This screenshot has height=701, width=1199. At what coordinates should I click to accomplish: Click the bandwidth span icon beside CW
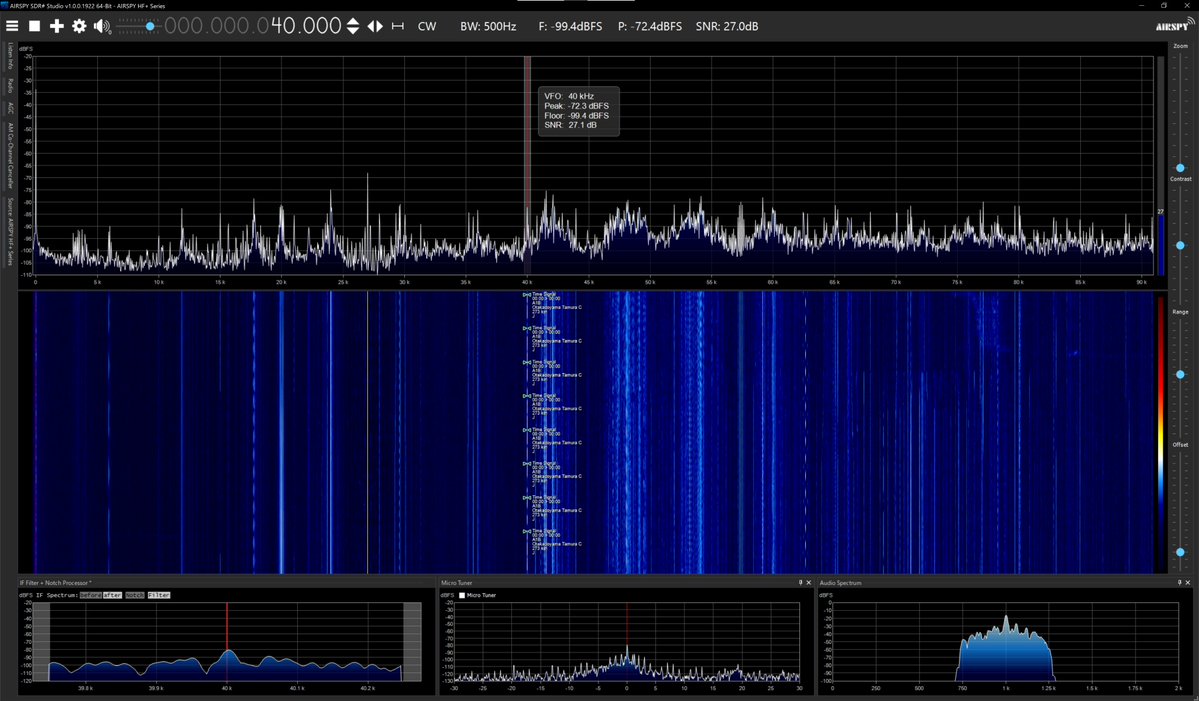coord(398,26)
